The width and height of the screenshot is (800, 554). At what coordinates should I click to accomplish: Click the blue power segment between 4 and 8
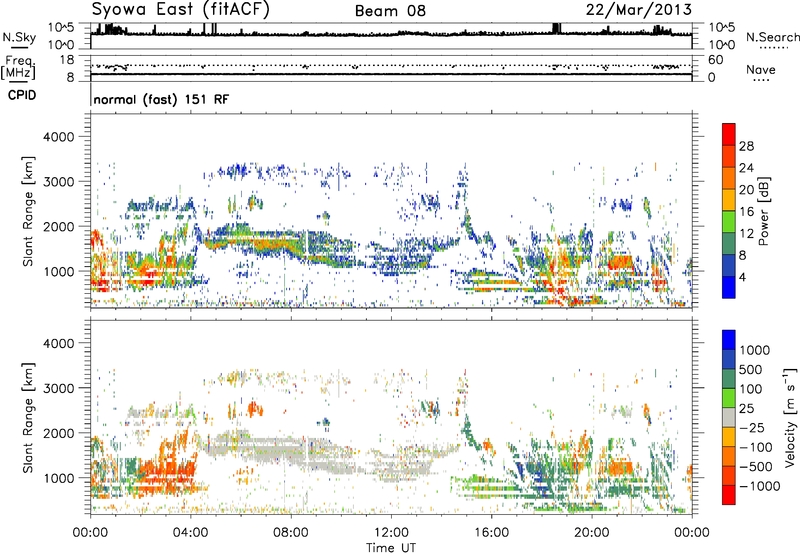[x=729, y=265]
